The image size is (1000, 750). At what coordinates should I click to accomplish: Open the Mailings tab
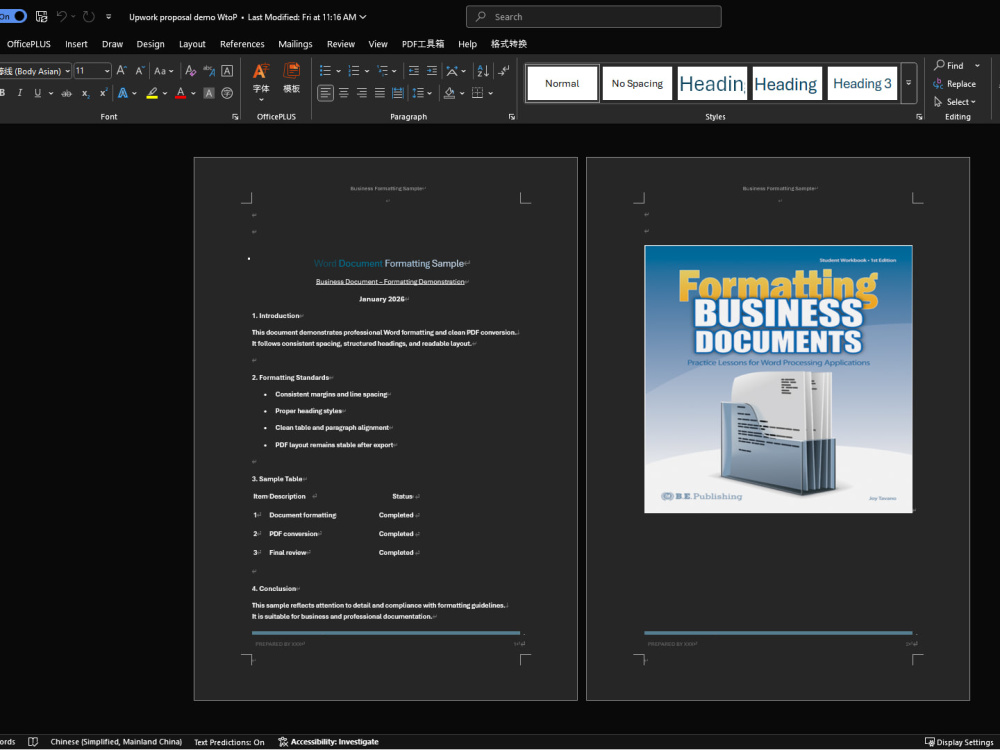[295, 44]
